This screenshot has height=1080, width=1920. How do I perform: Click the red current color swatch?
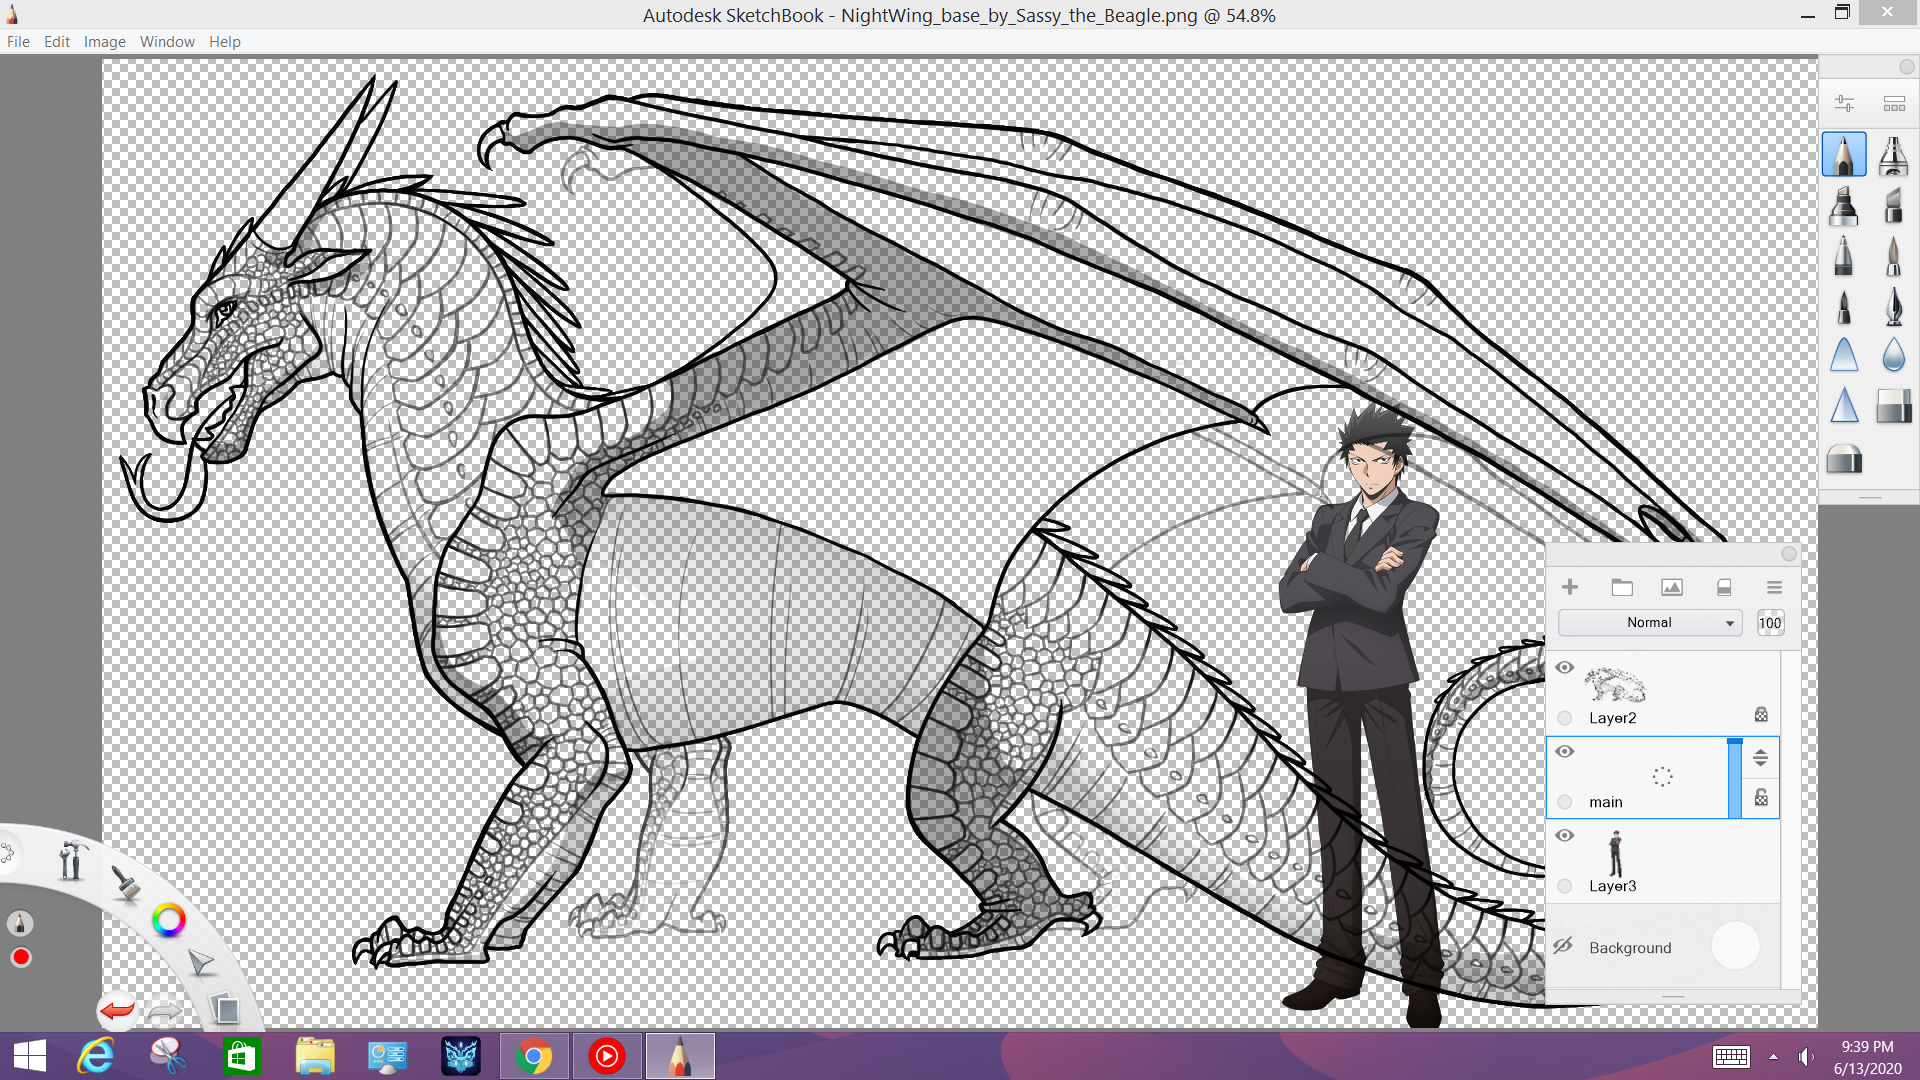(x=21, y=958)
